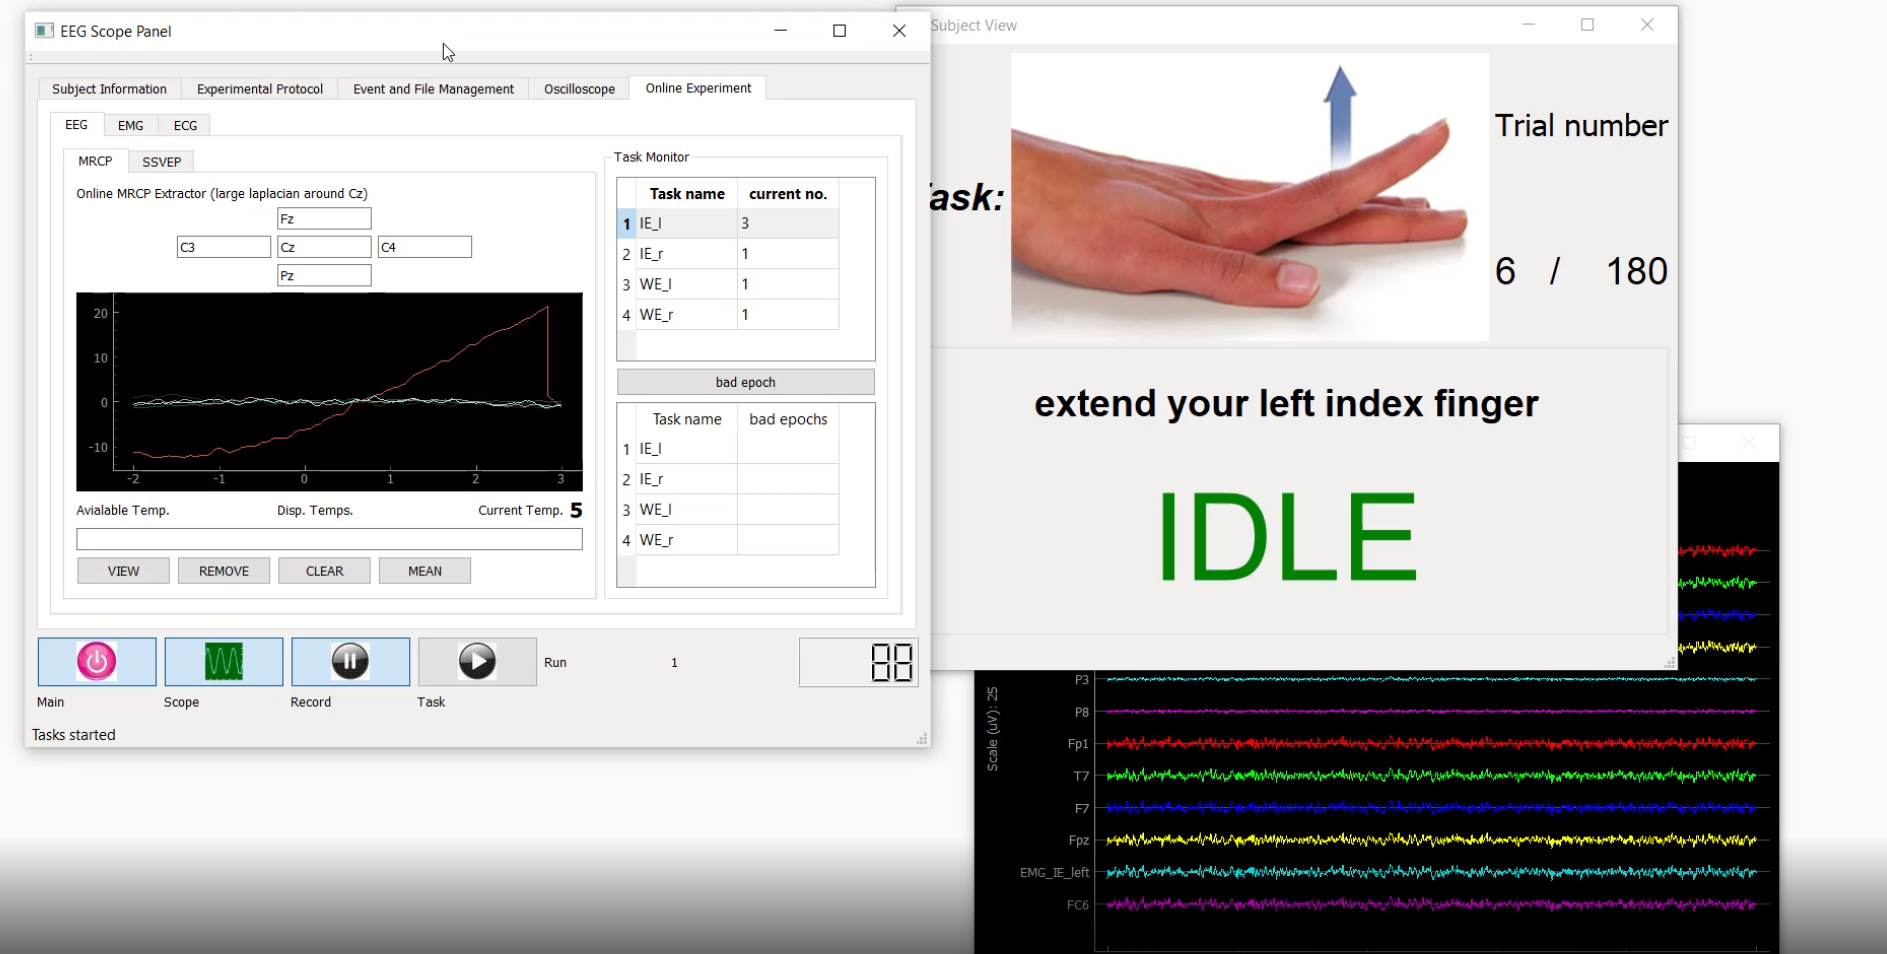Click the VIEW template button
1887x954 pixels.
[x=122, y=570]
